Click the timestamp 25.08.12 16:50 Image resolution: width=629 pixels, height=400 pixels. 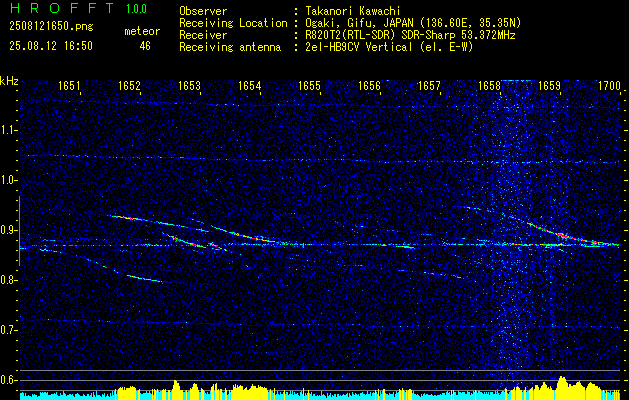tap(51, 46)
